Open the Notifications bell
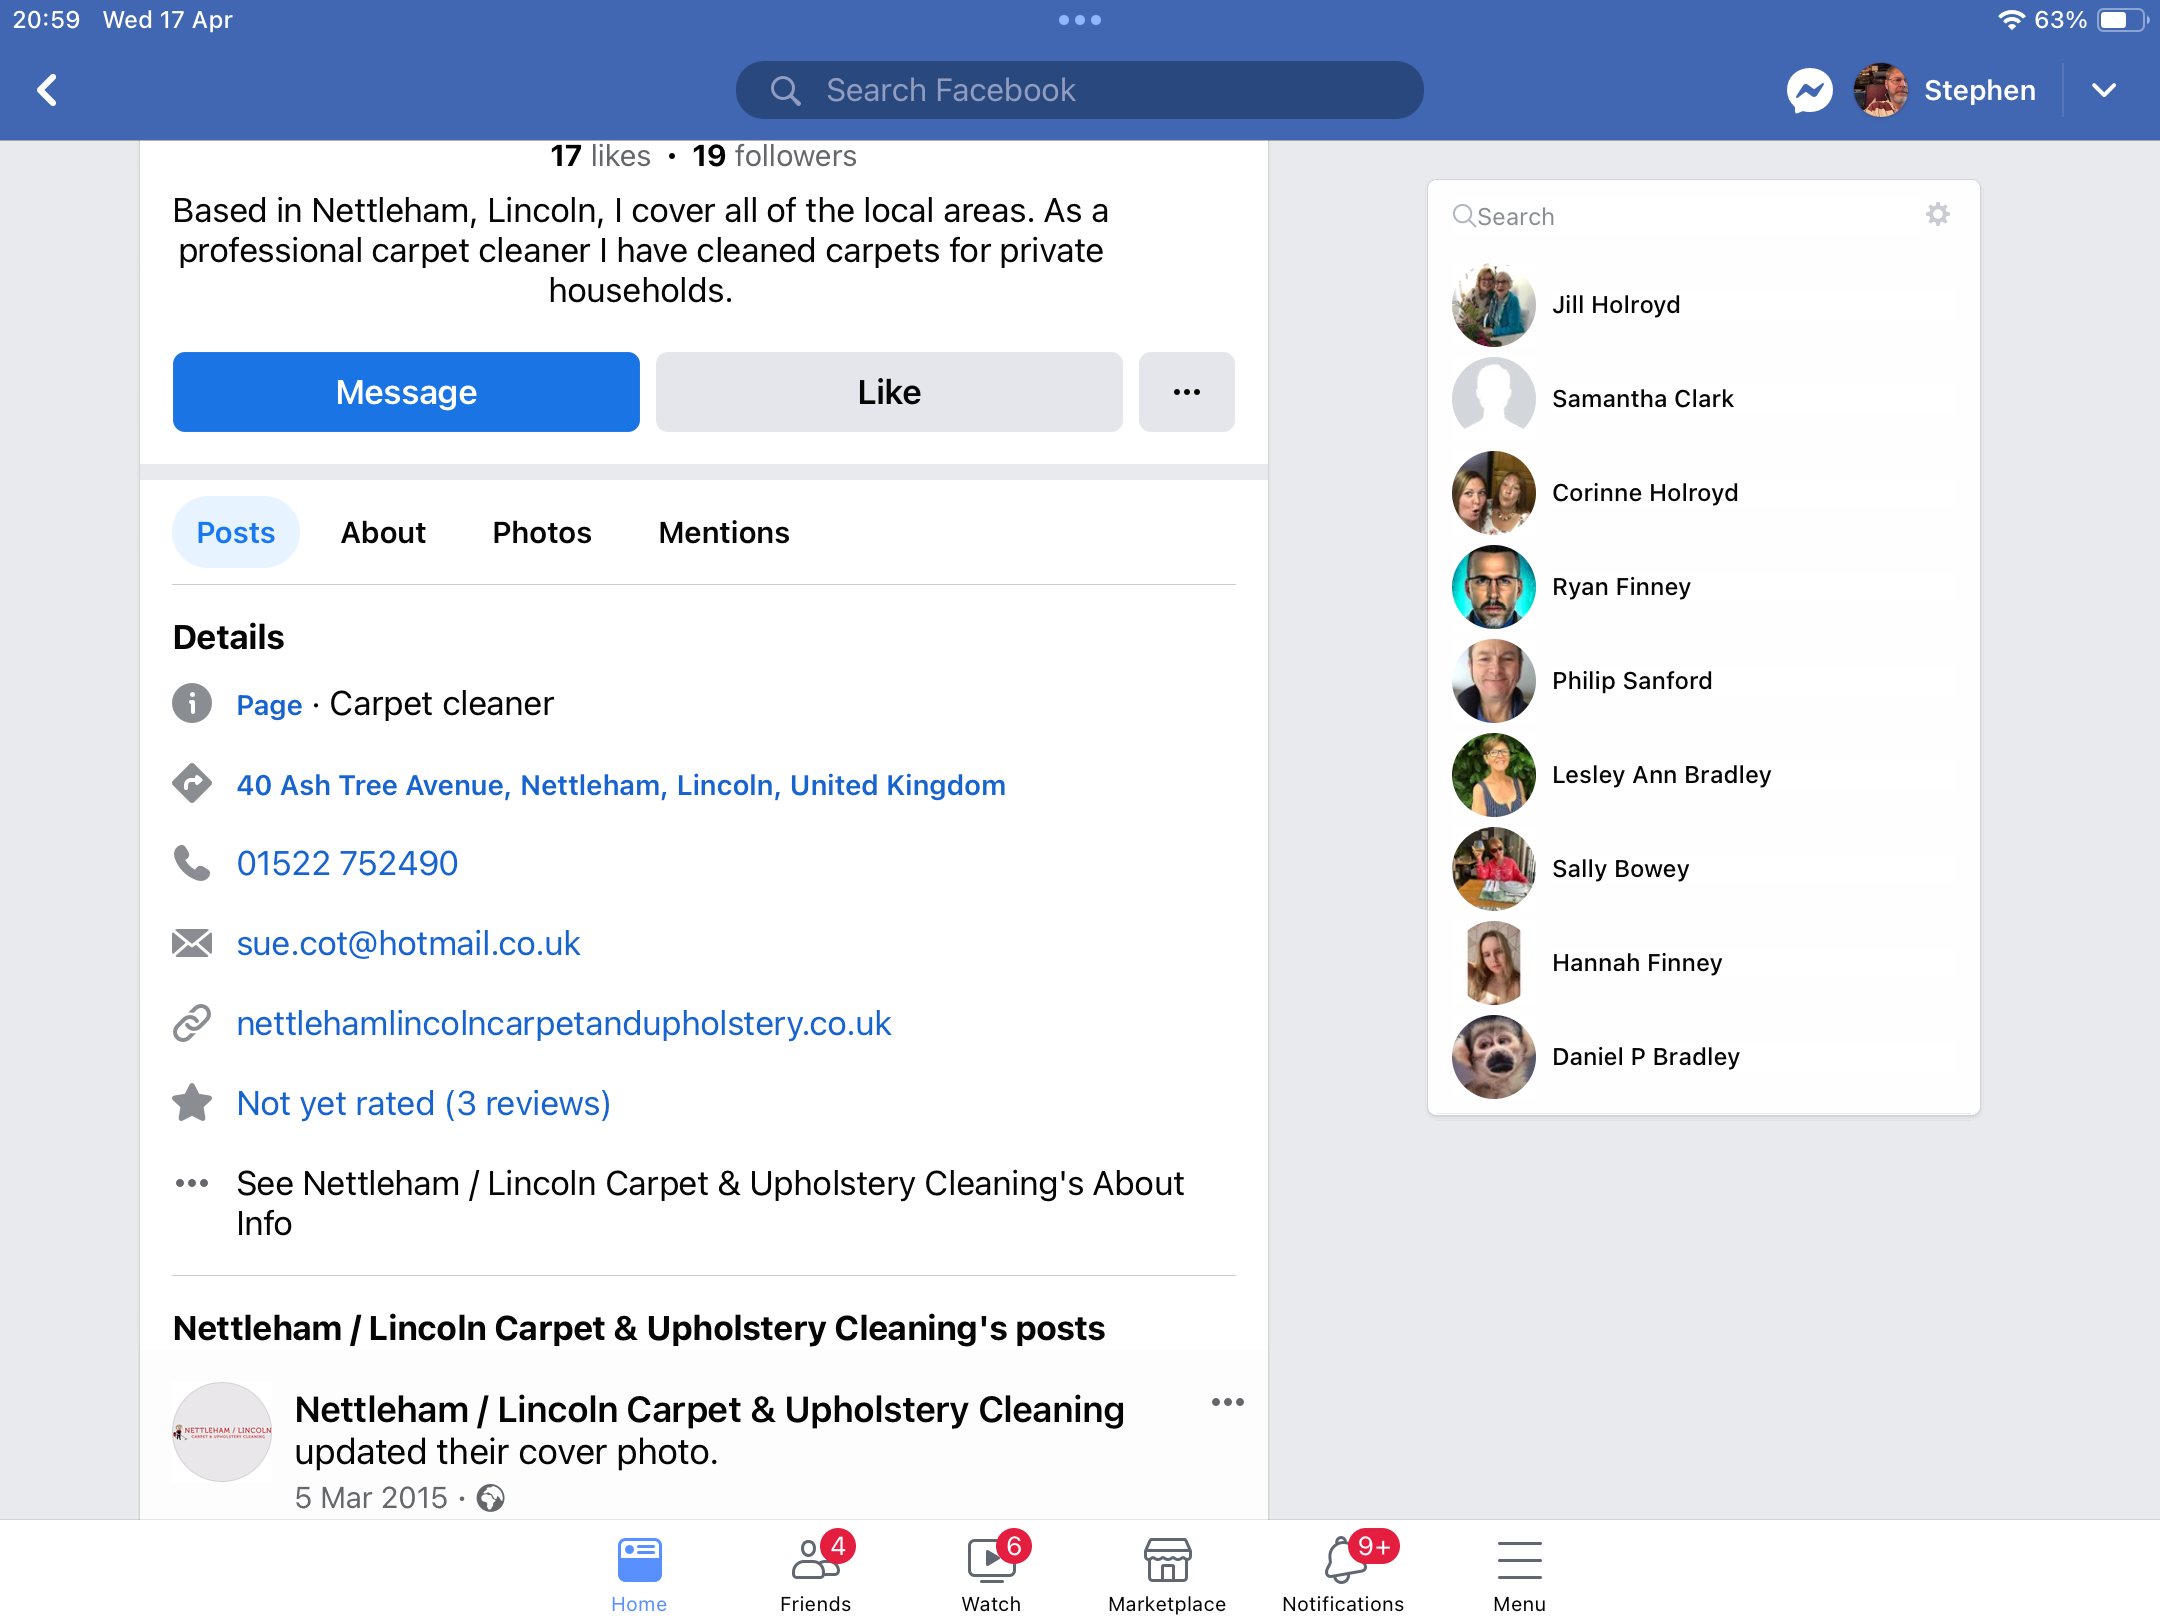Screen dimensions: 2160x1620 1343,1573
